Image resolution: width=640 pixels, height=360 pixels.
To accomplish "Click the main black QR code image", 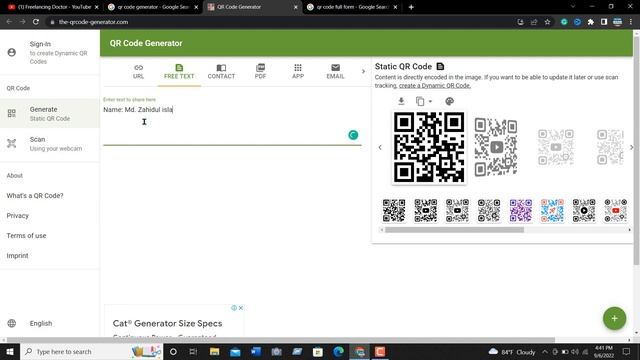I will 429,147.
